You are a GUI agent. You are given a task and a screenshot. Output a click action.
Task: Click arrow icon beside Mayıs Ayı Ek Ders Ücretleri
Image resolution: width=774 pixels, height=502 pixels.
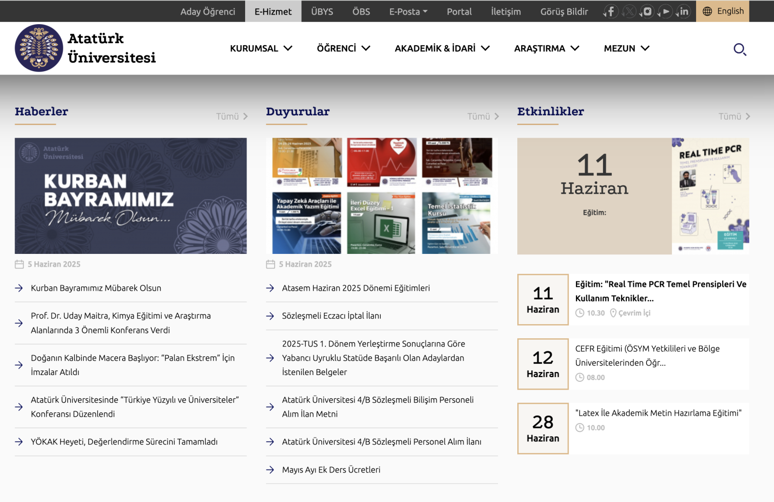click(x=270, y=470)
